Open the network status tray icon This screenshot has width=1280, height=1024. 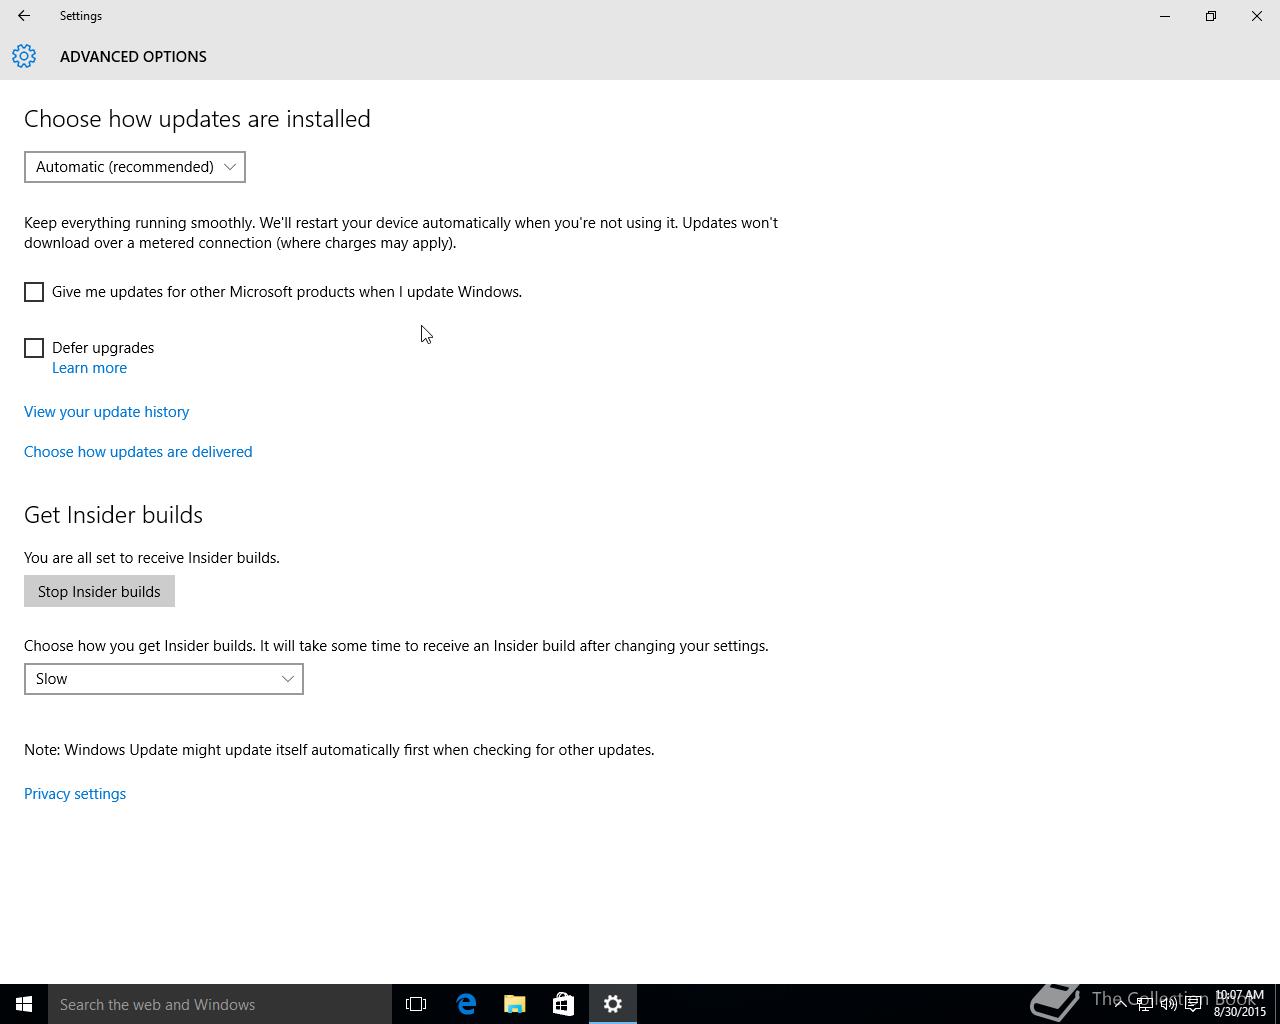(x=1145, y=1004)
